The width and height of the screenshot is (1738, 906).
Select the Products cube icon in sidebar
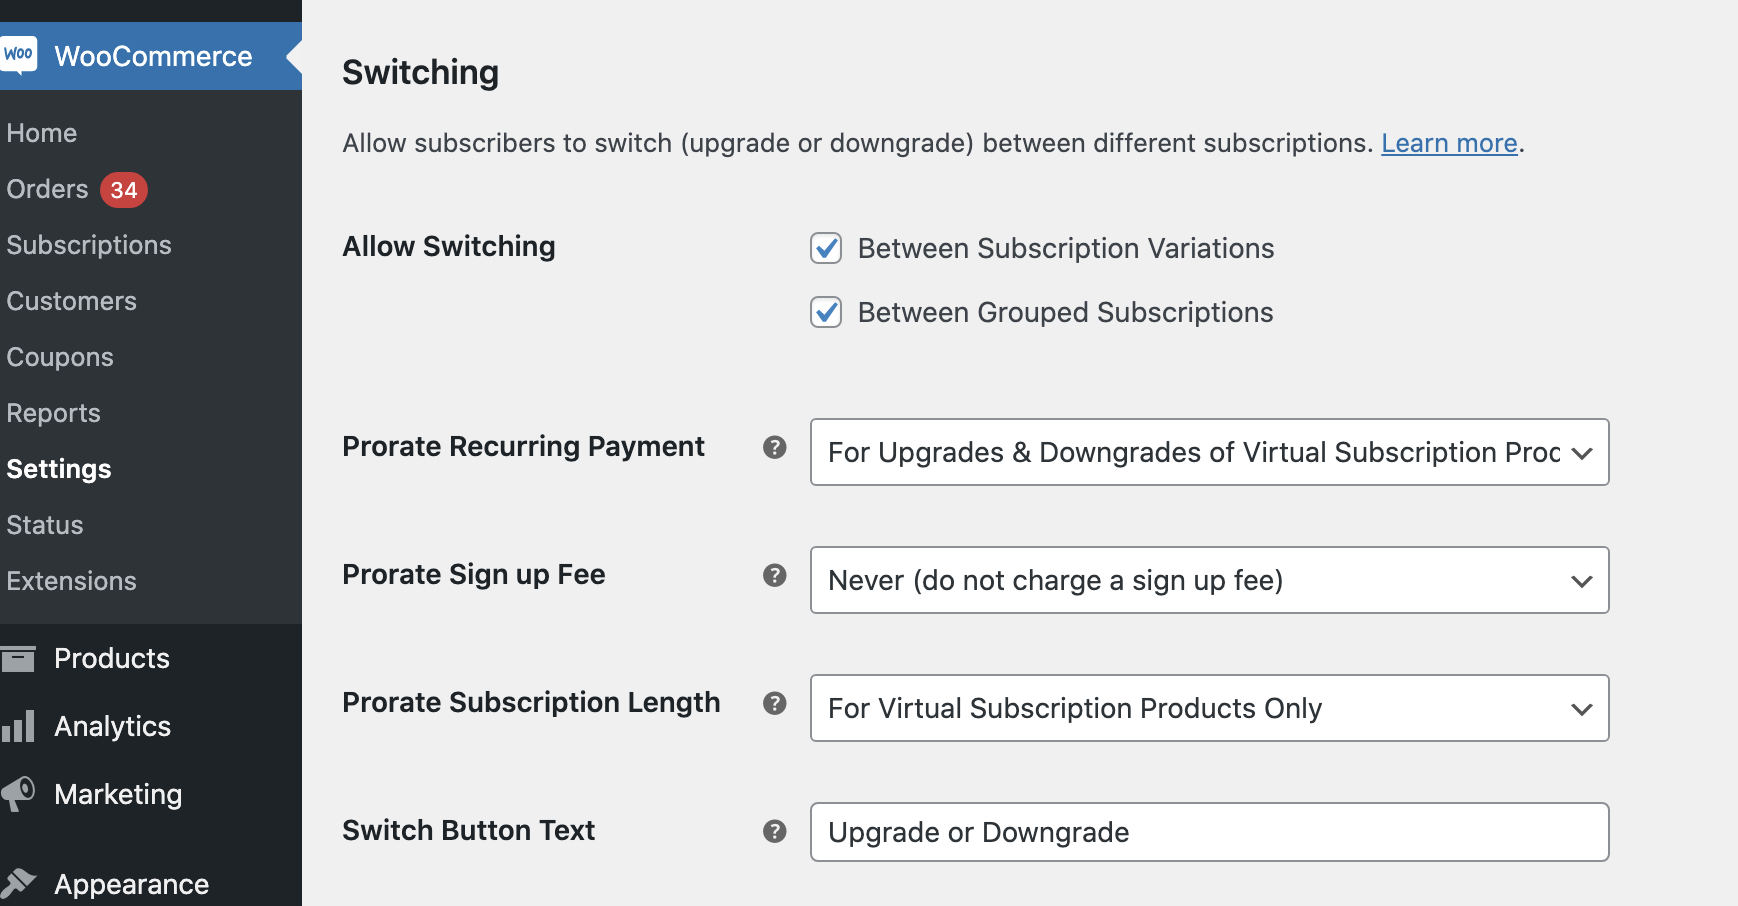click(x=20, y=658)
